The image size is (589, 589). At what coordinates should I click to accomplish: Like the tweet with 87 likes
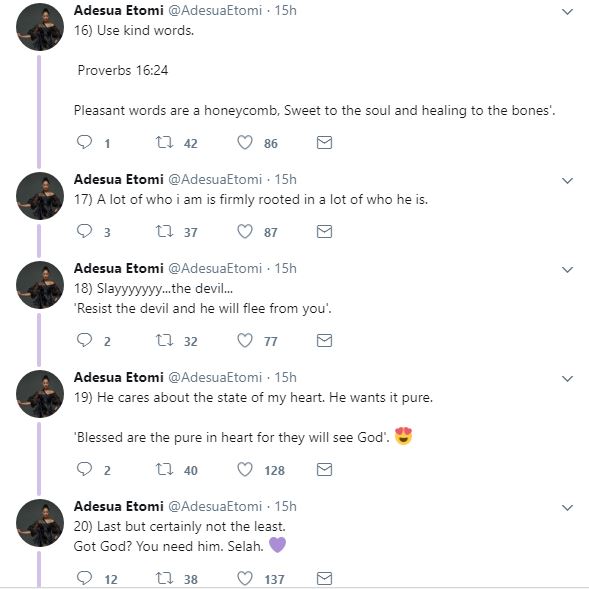[245, 231]
